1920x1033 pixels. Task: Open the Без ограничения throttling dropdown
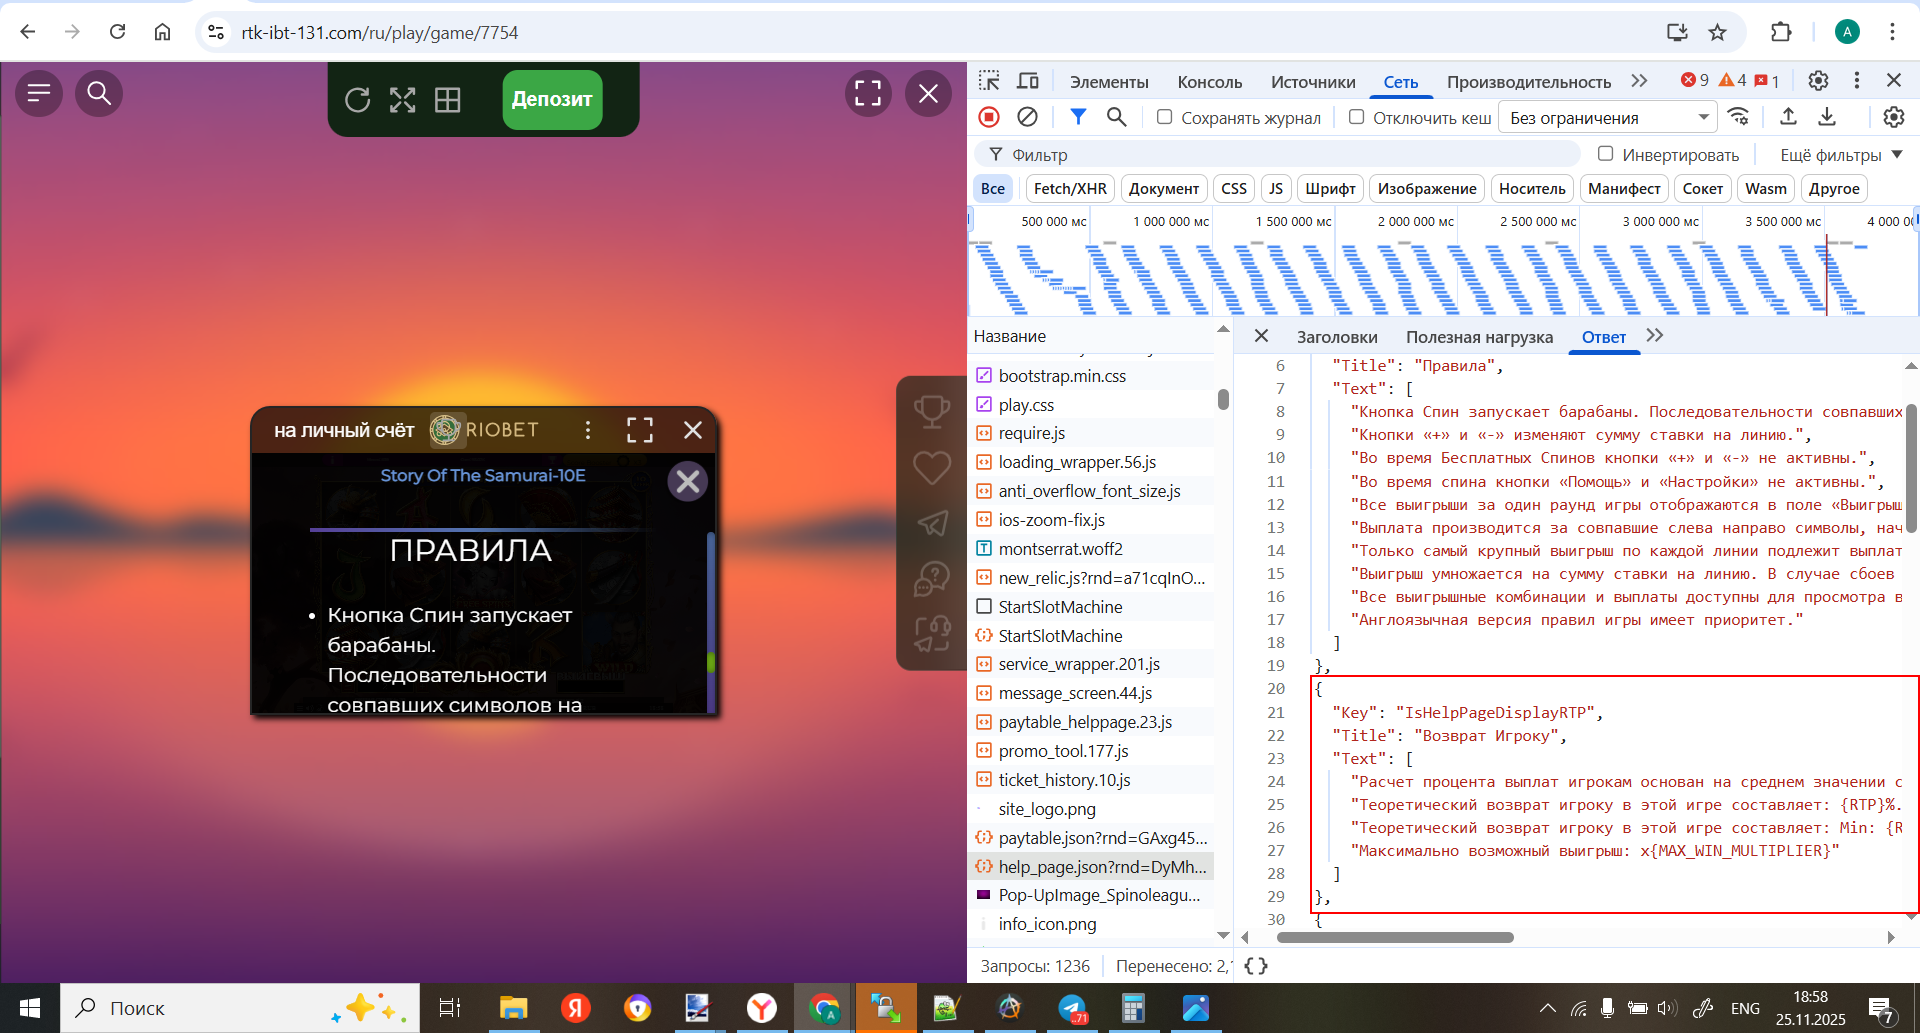1608,118
